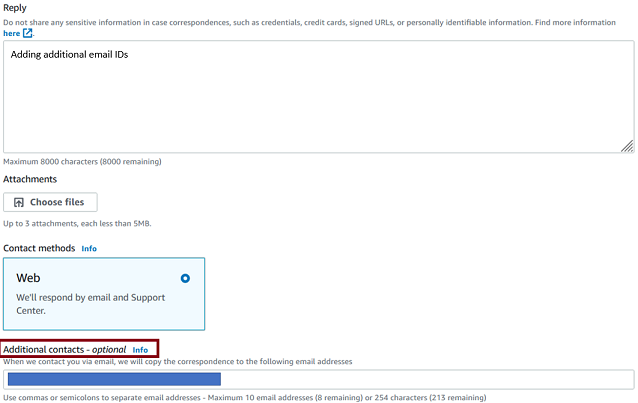Screen dimensions: 638x403
Task: Click the "Additional contacts - optional" label
Action: tap(65, 349)
